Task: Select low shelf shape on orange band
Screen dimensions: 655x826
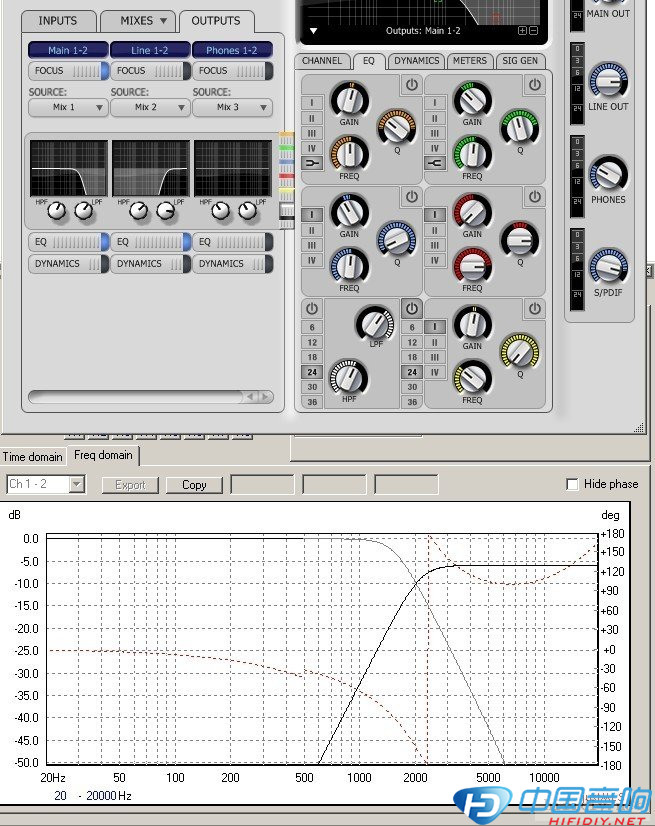Action: [x=312, y=162]
